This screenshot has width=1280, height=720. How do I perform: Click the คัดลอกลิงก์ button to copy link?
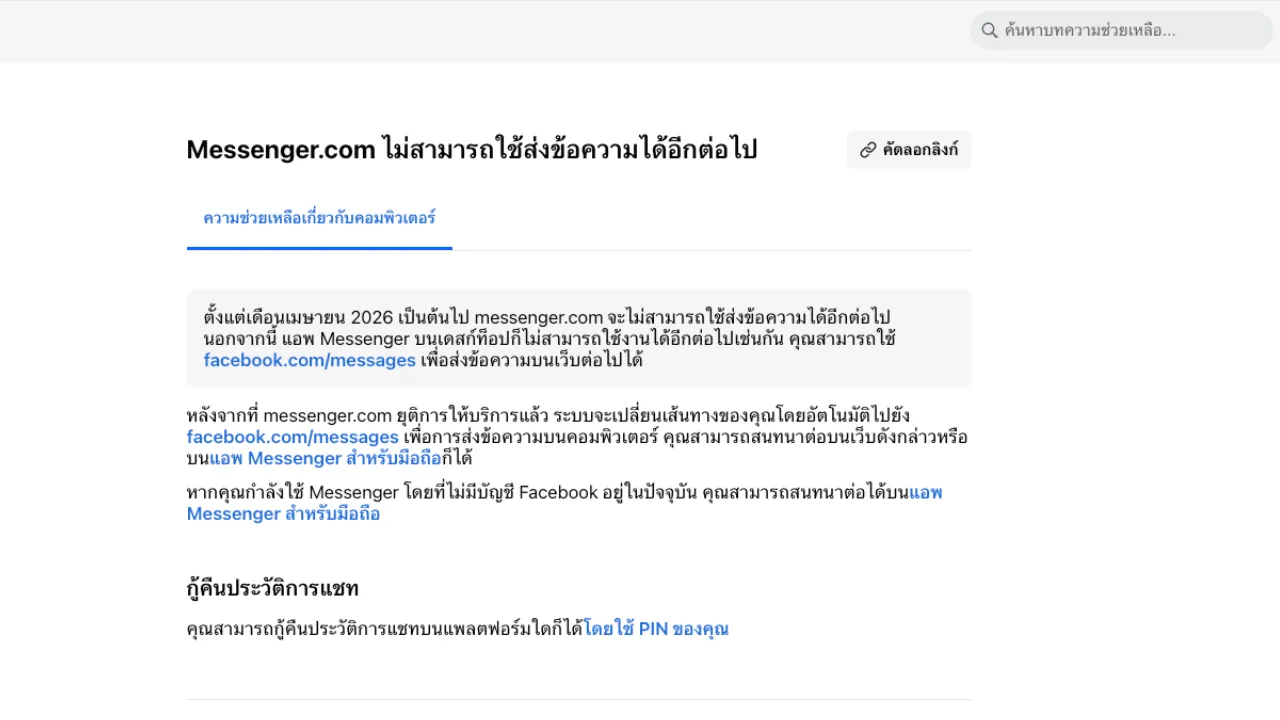tap(908, 149)
